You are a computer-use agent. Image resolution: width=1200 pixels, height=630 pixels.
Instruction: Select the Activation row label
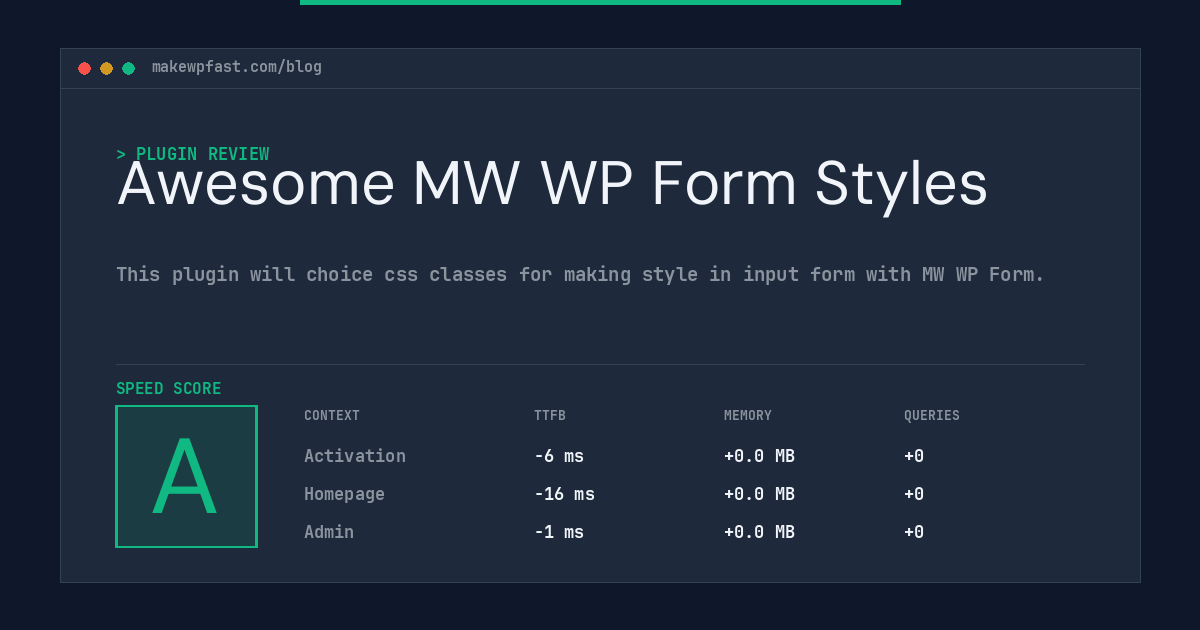(x=355, y=456)
